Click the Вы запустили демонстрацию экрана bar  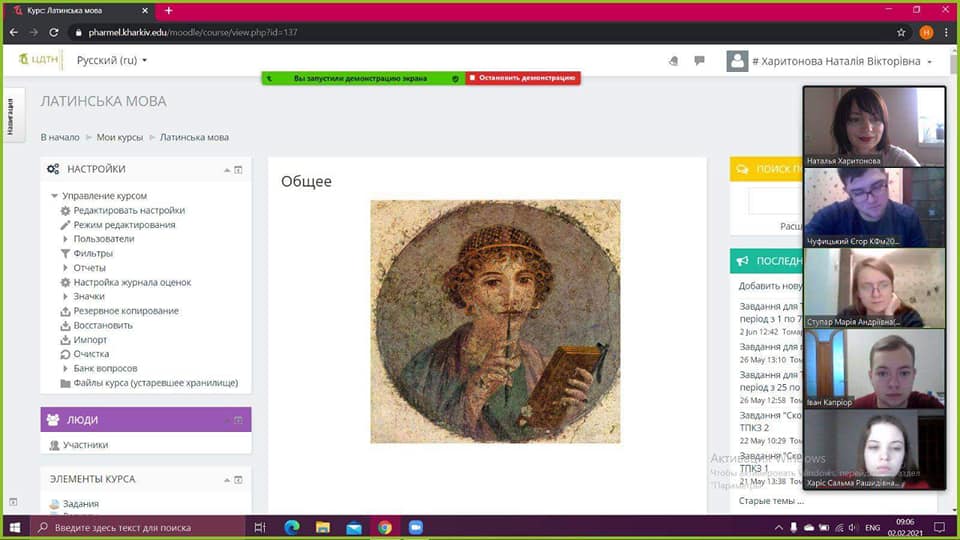[363, 78]
